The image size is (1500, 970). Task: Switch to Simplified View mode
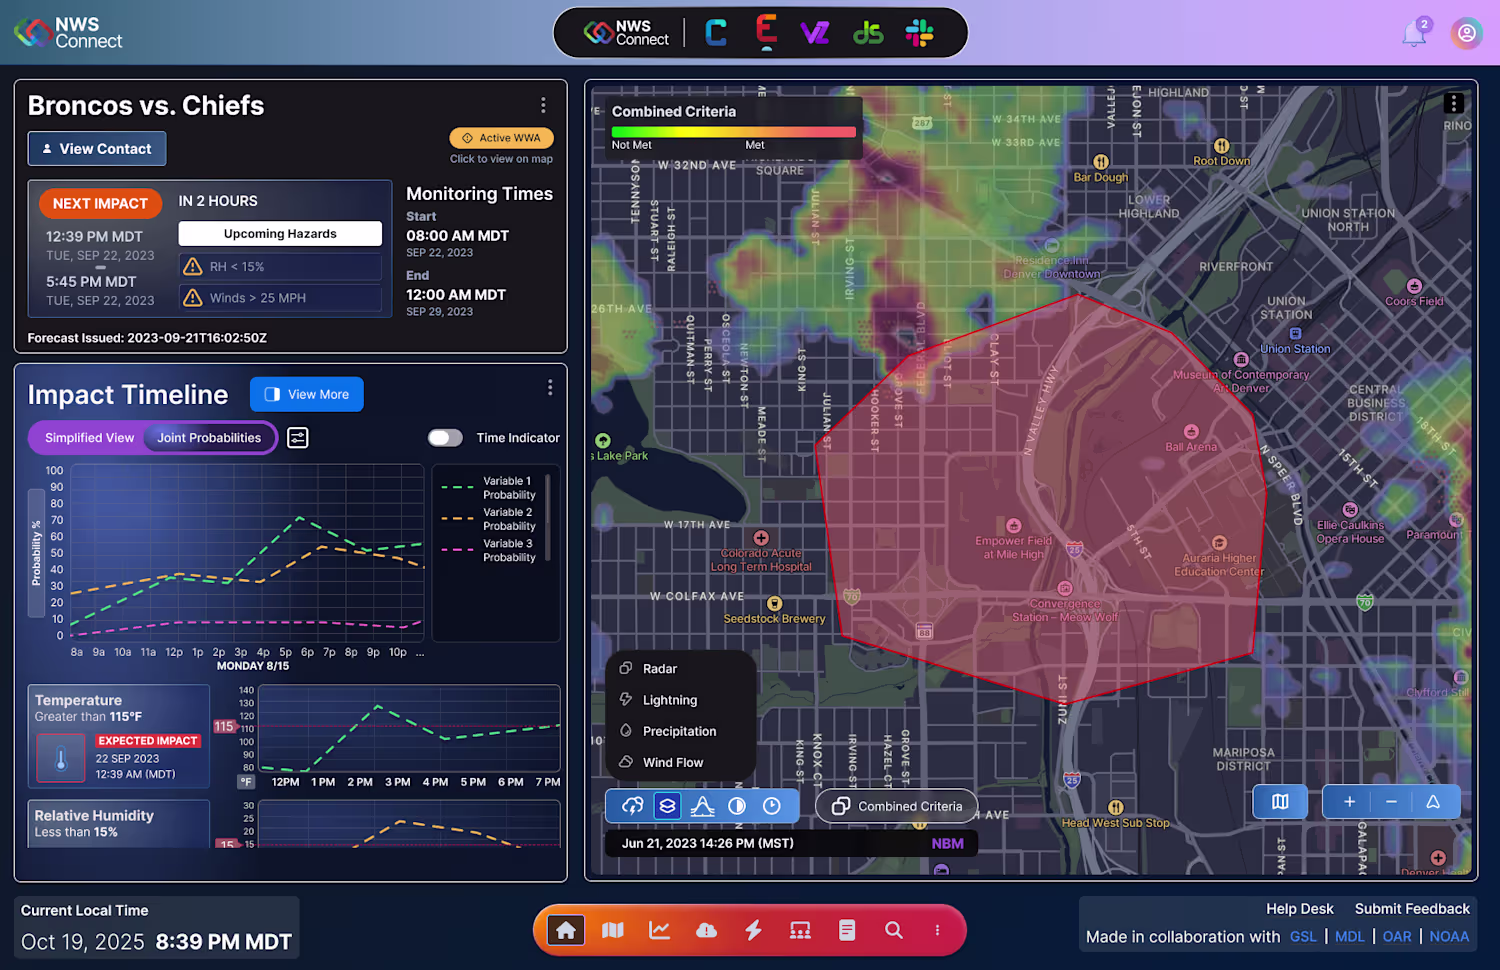point(89,437)
